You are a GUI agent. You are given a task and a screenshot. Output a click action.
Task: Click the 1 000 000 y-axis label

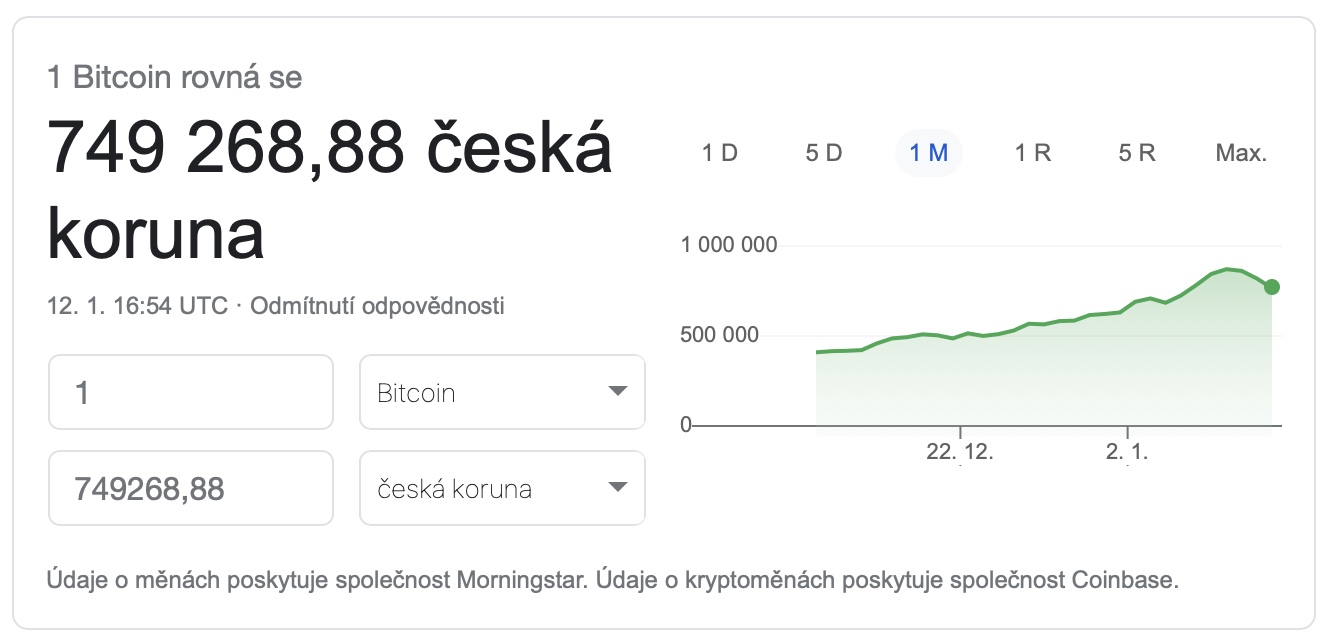(728, 245)
